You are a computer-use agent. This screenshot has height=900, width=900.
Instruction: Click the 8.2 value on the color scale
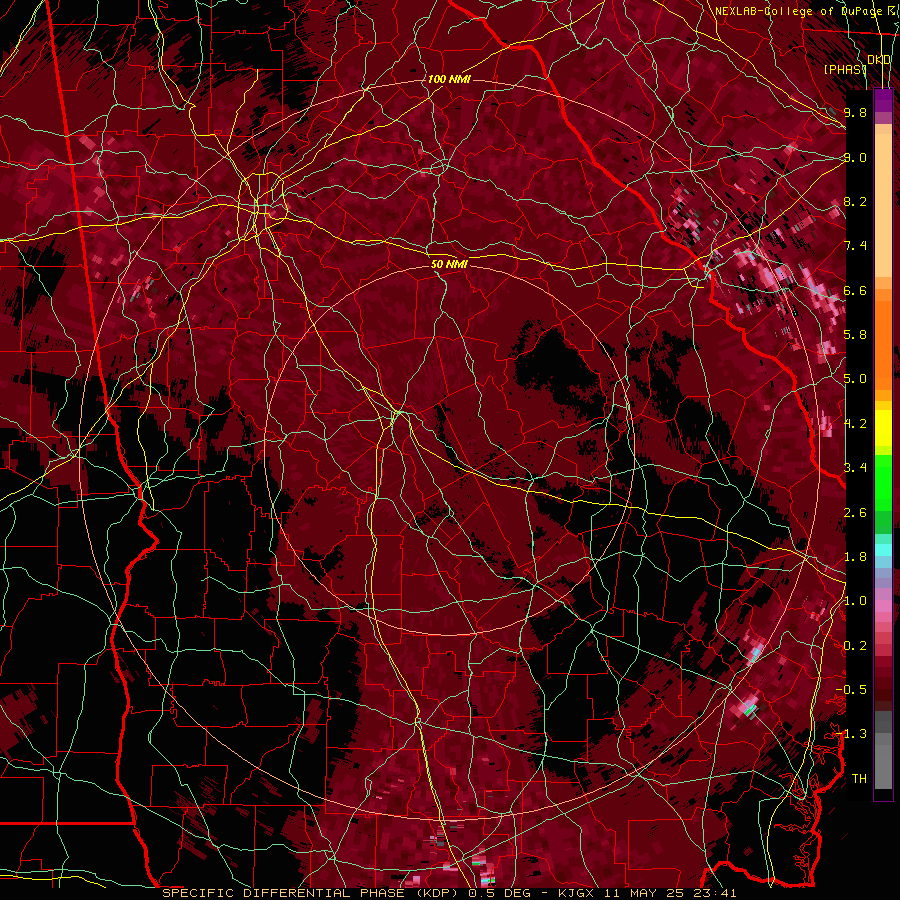click(856, 201)
